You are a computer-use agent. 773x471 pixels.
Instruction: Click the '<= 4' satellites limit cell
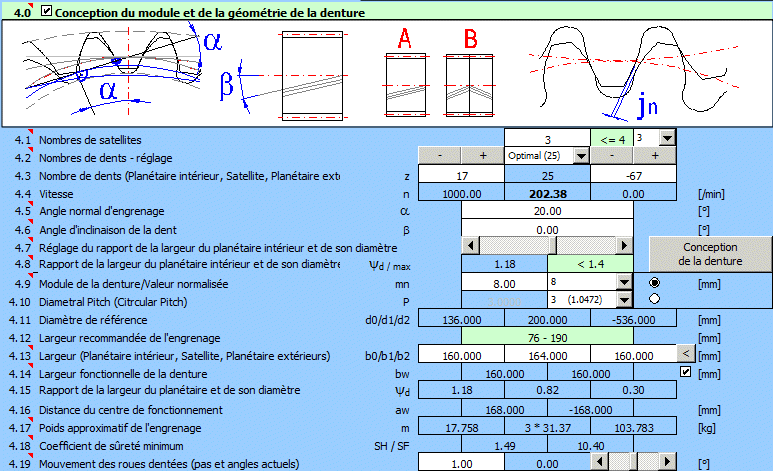click(612, 140)
